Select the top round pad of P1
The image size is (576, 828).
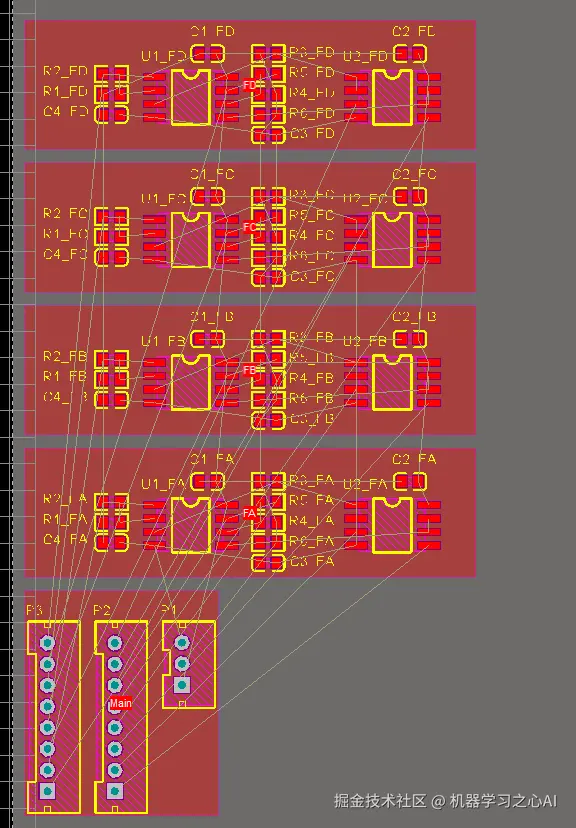click(182, 643)
